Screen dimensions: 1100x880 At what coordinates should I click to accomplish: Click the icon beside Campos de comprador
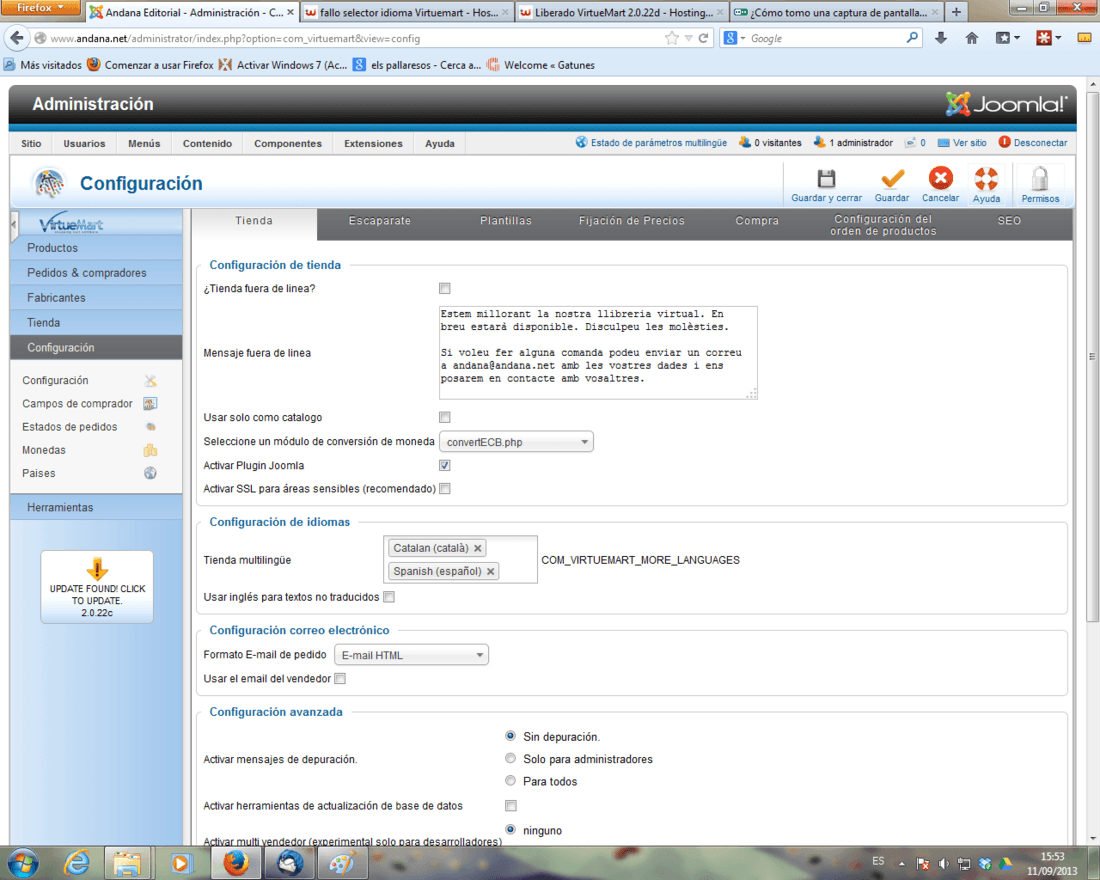[x=150, y=404]
